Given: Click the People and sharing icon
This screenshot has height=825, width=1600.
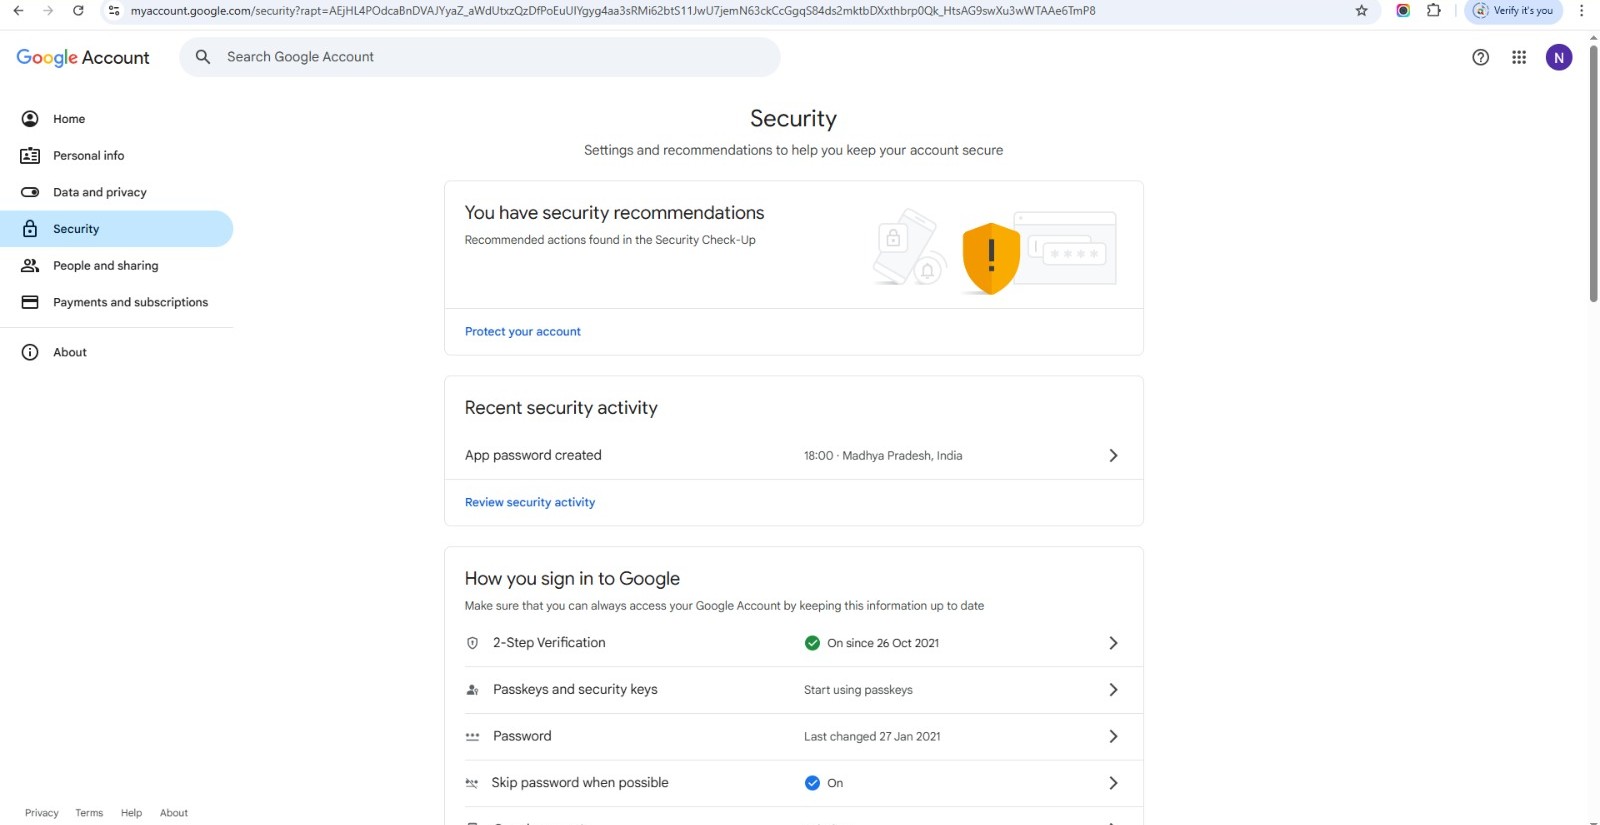Looking at the screenshot, I should pos(30,266).
